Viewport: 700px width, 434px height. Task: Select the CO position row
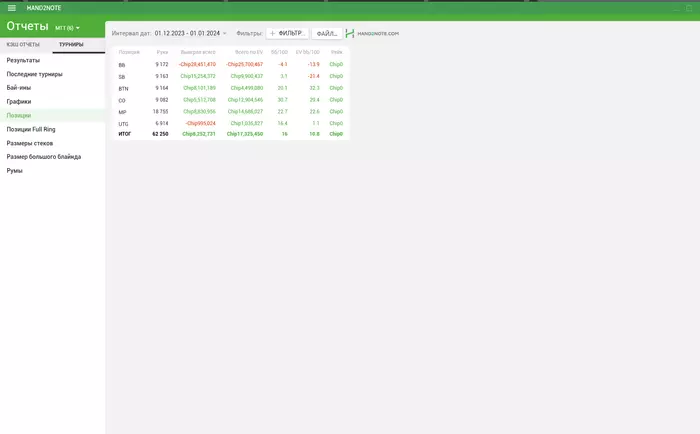coord(230,100)
